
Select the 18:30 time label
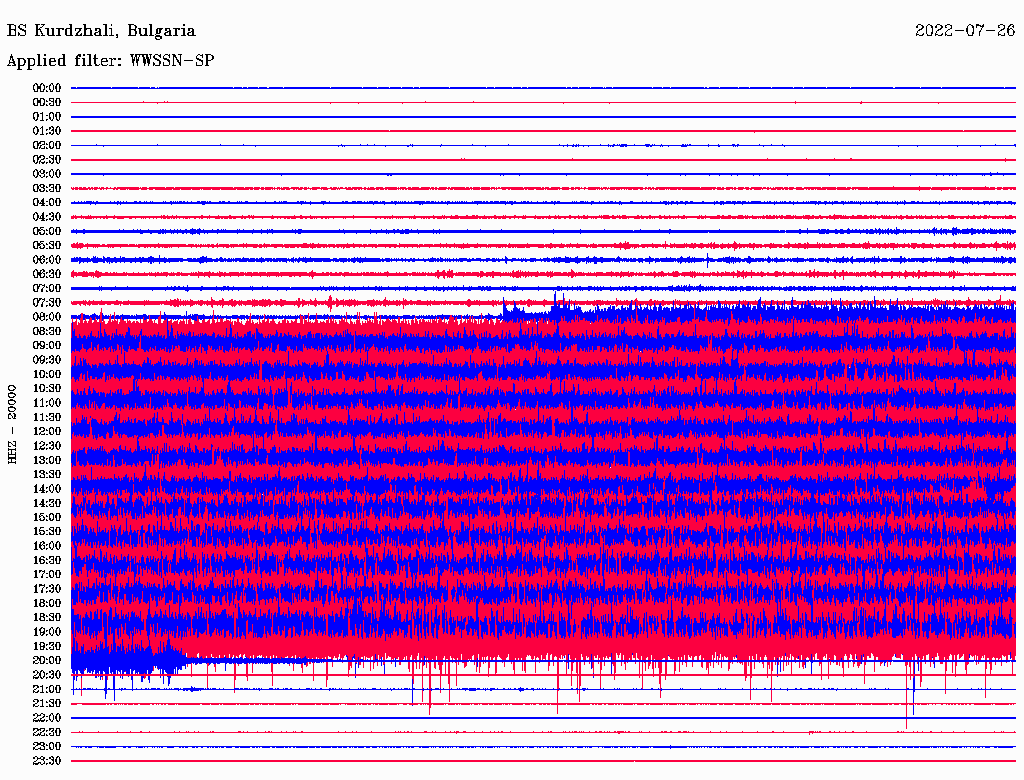tap(47, 618)
